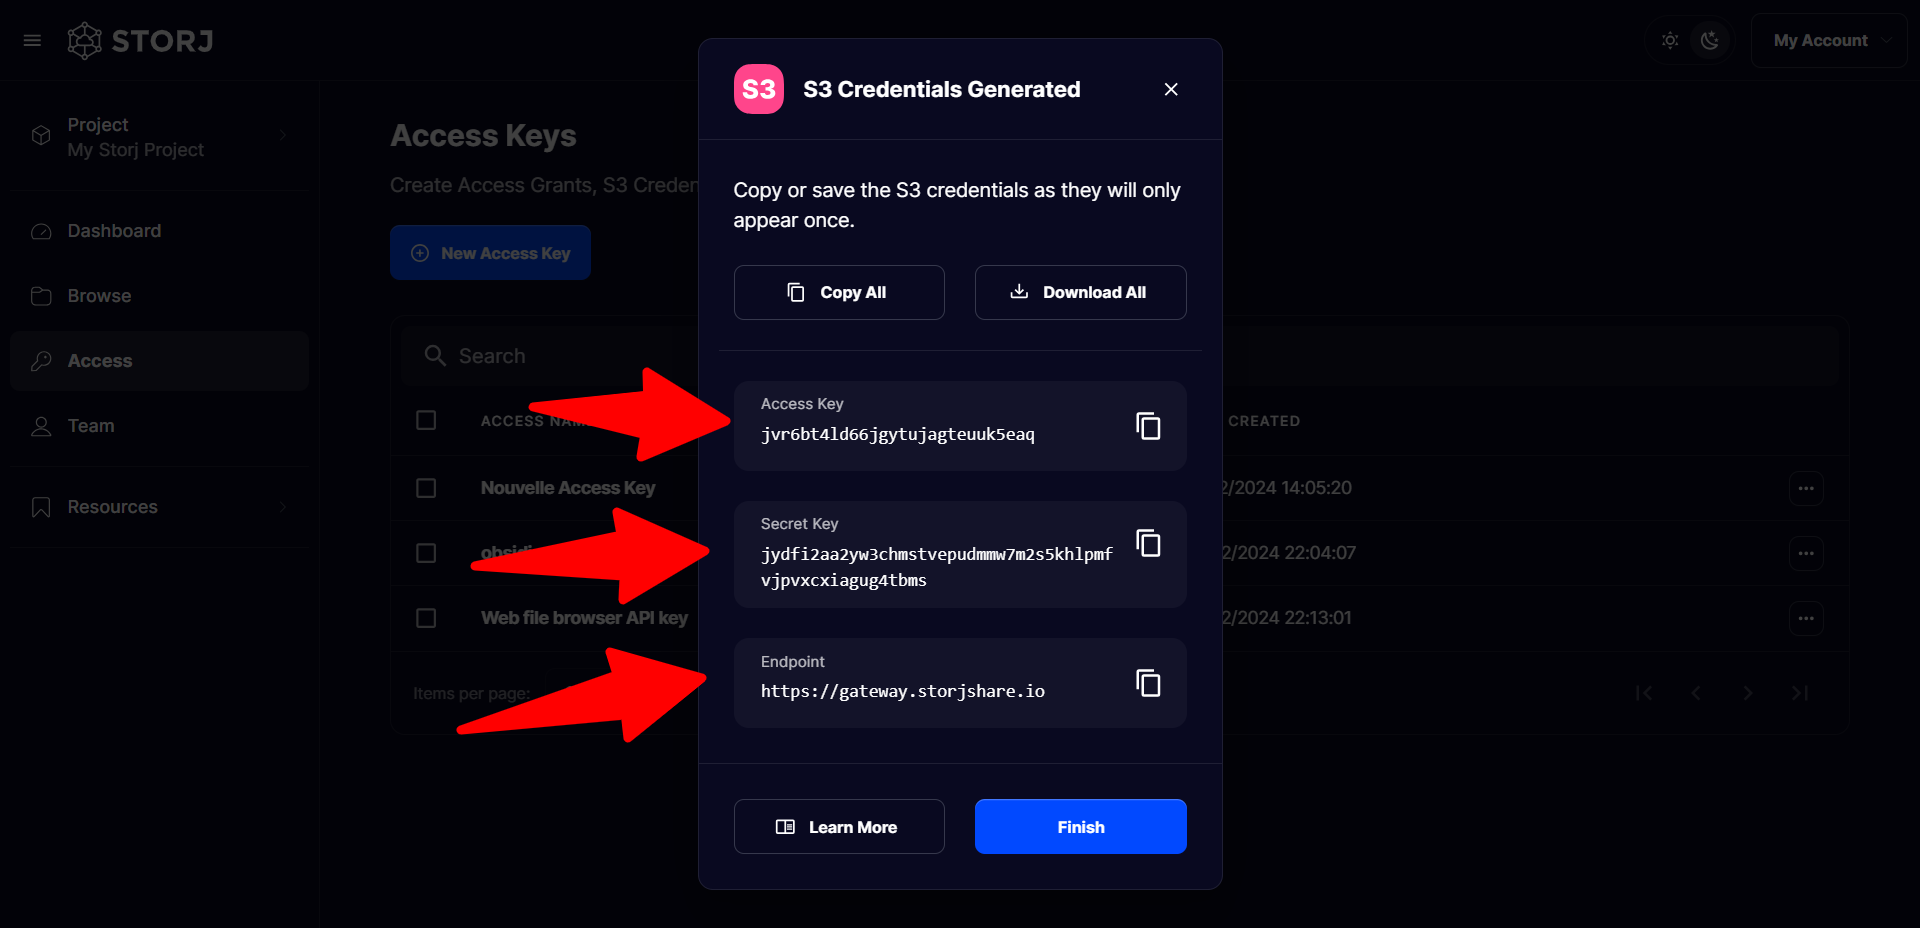This screenshot has height=928, width=1920.
Task: Switch to dark theme moon icon
Action: tap(1710, 41)
